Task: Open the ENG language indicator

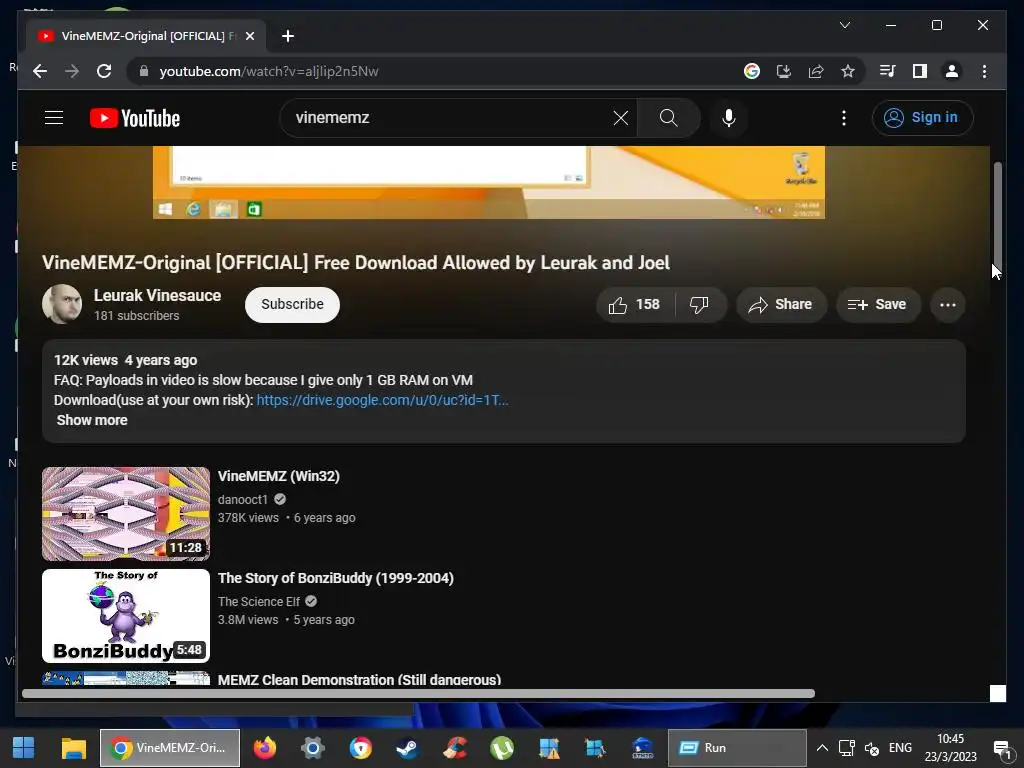Action: click(x=900, y=748)
